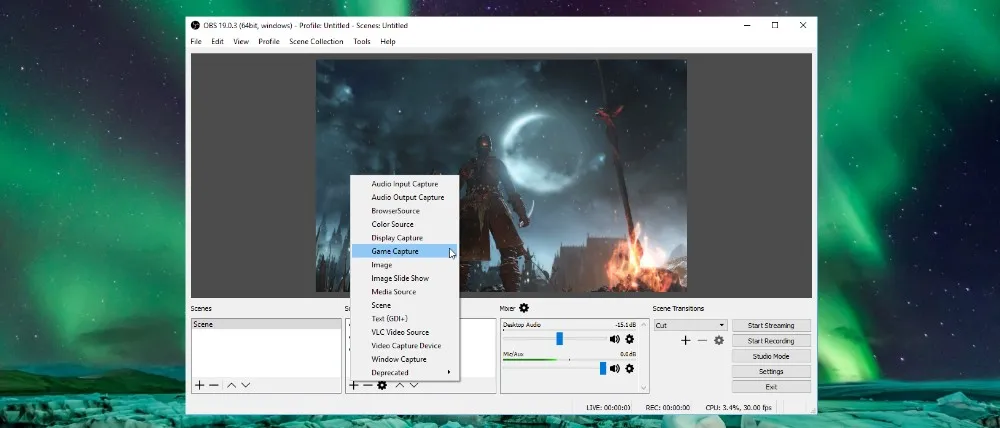Image resolution: width=1000 pixels, height=428 pixels.
Task: Select Game Capture from the source menu
Action: 395,251
